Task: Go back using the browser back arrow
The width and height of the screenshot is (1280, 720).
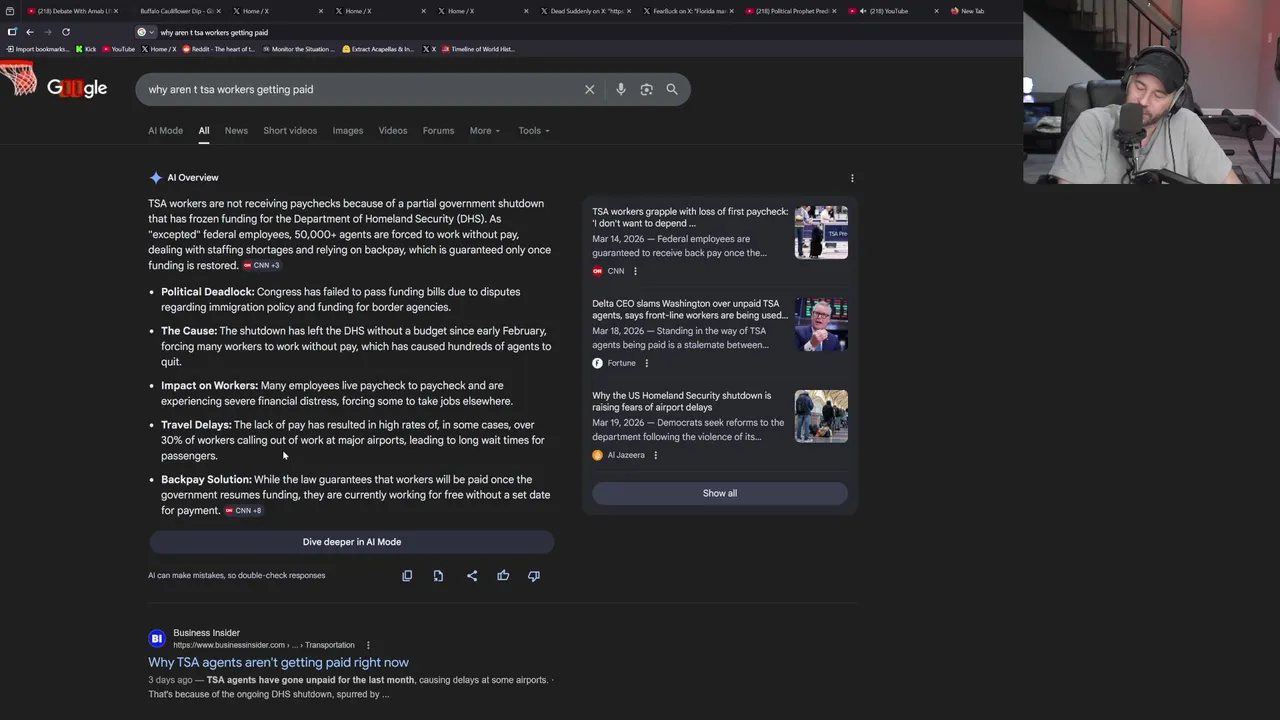Action: coord(30,32)
